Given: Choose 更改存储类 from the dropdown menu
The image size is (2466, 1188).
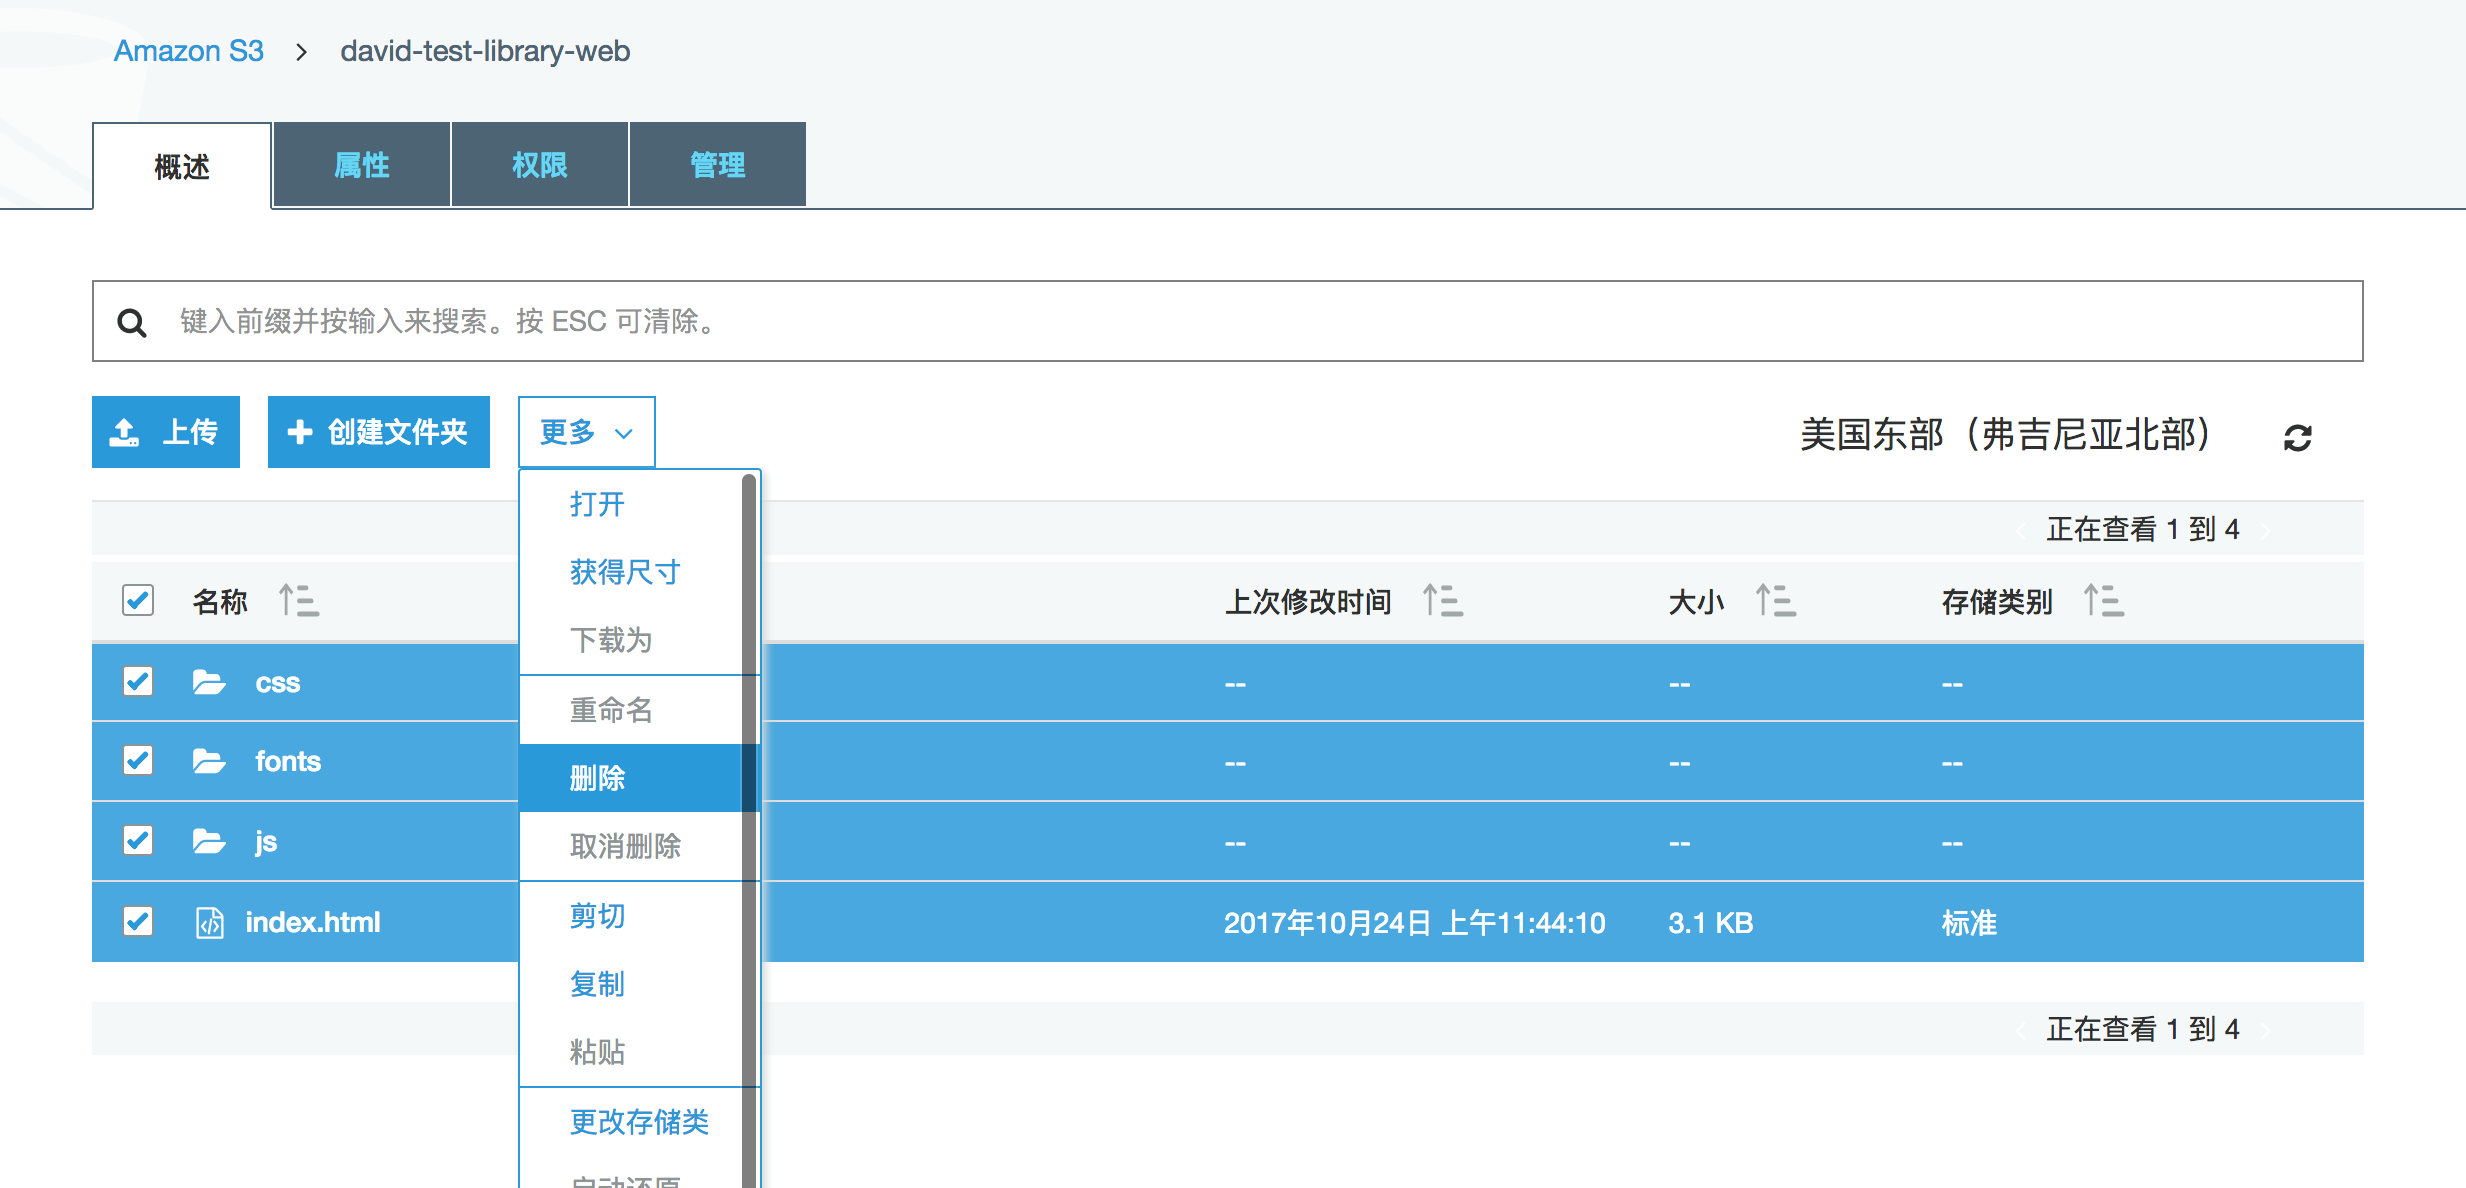Looking at the screenshot, I should click(639, 1122).
